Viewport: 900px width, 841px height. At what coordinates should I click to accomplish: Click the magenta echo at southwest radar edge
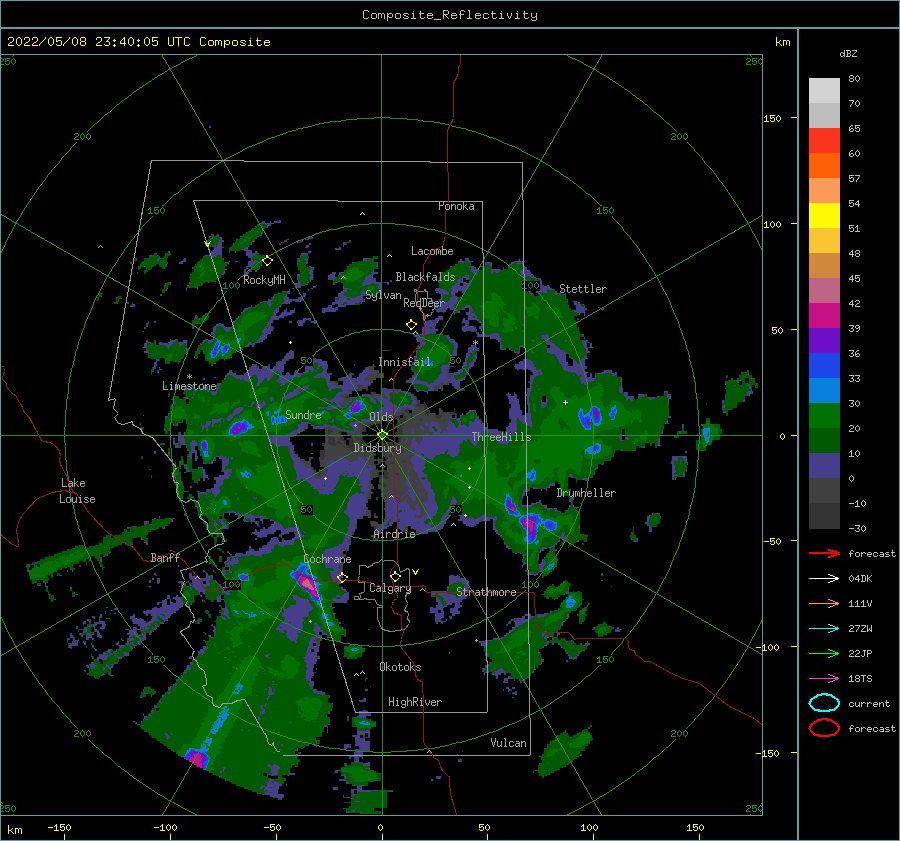(197, 758)
